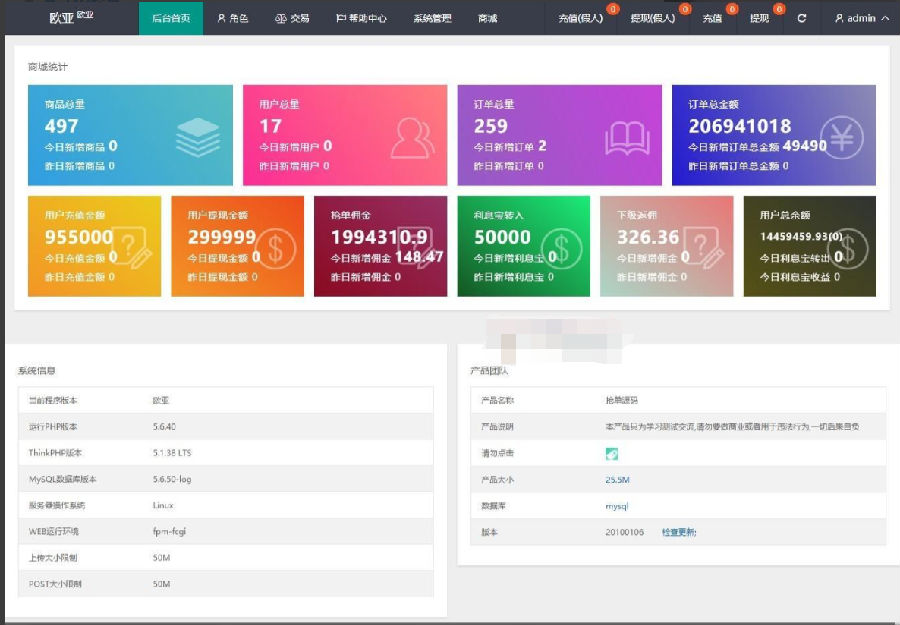Click the 产品团队 section heading

coord(489,371)
